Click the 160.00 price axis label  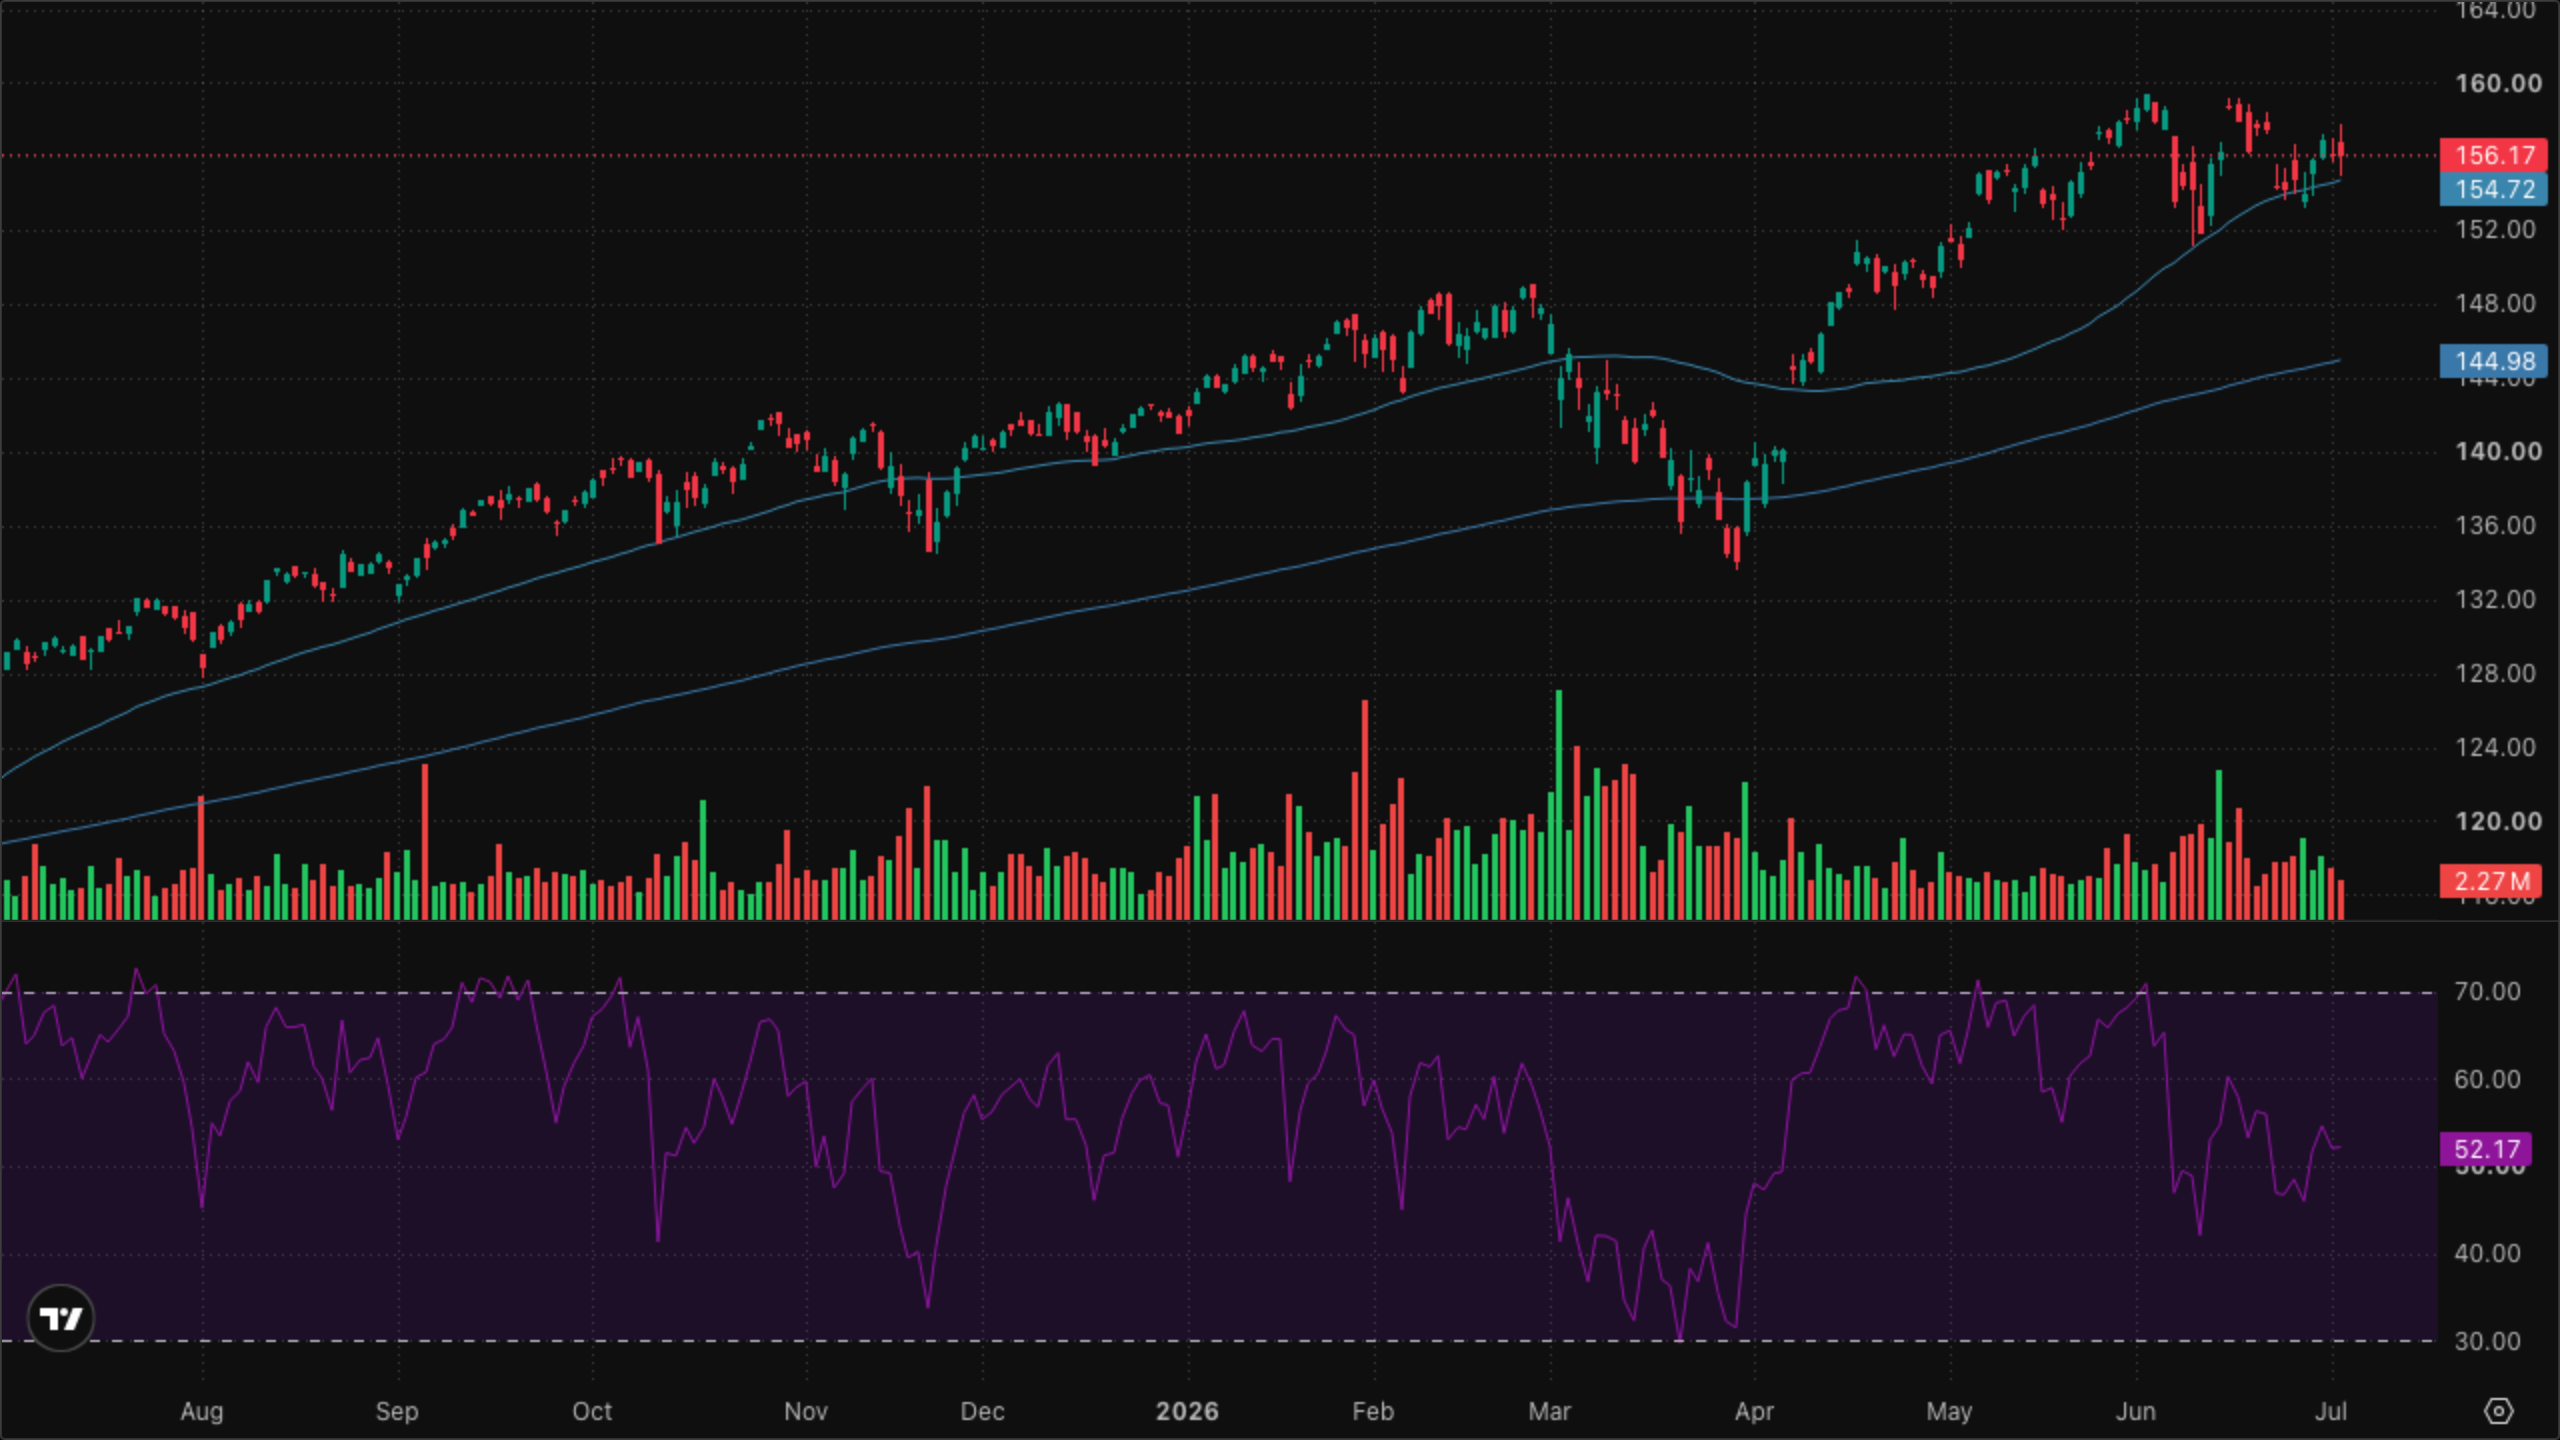pyautogui.click(x=2498, y=83)
